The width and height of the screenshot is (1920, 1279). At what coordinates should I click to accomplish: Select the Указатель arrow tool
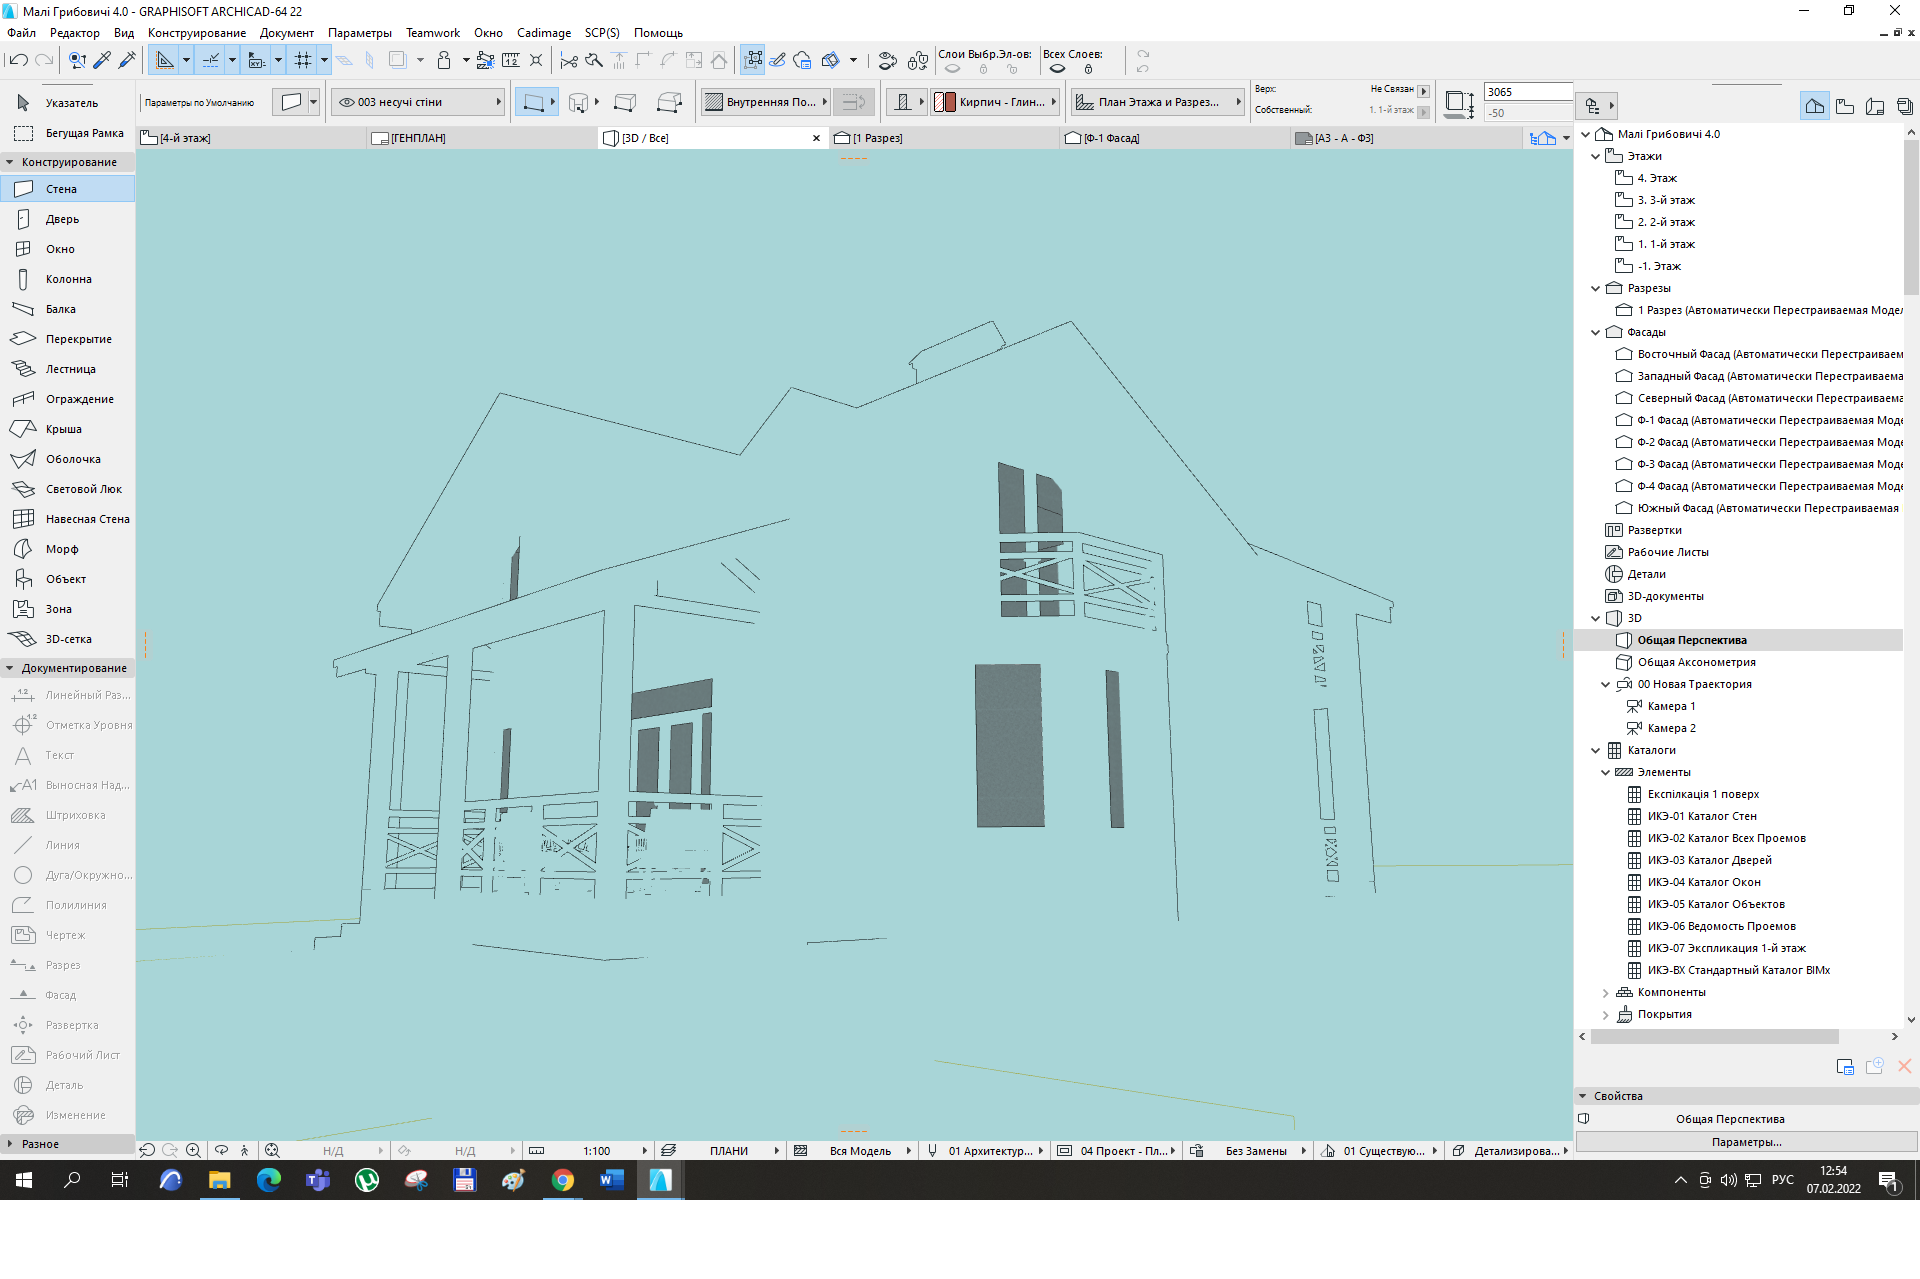[x=68, y=103]
